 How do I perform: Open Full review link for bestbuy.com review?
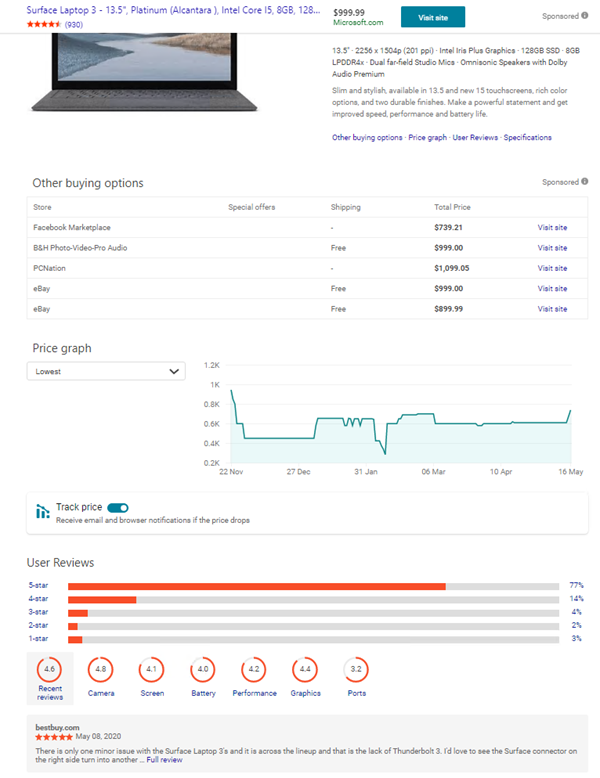[x=165, y=761]
